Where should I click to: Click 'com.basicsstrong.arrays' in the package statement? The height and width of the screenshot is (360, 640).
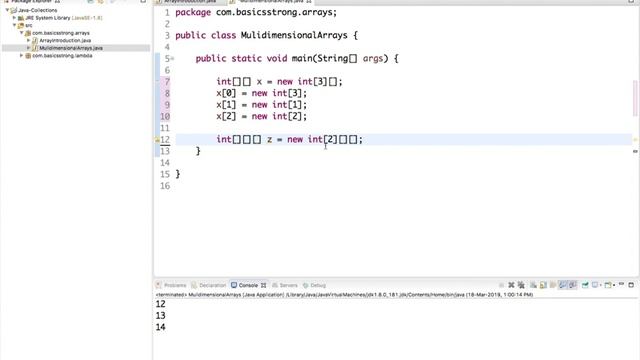point(275,12)
